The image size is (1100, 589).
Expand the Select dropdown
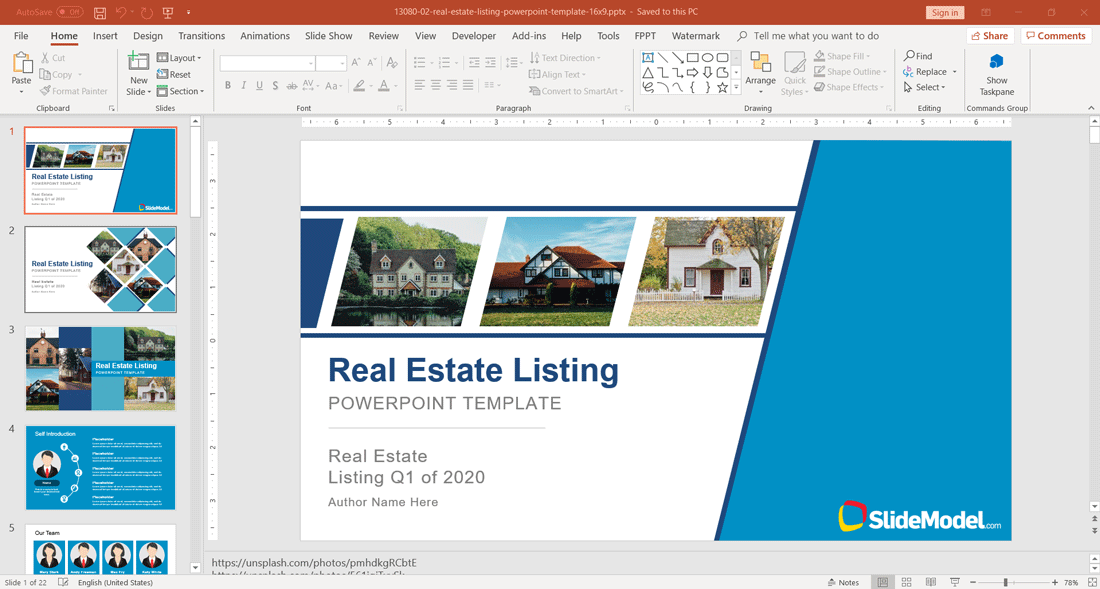click(x=925, y=87)
